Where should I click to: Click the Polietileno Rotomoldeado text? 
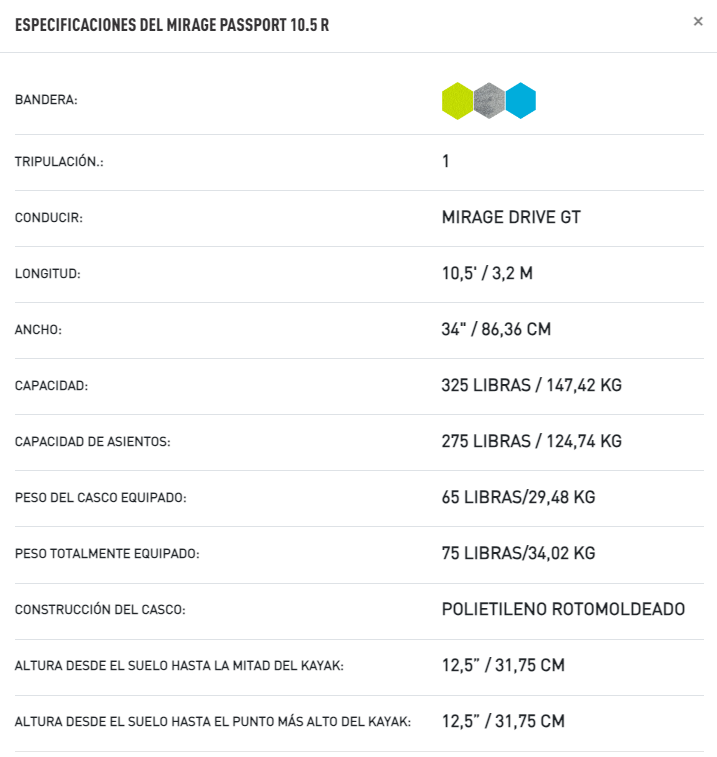(563, 609)
